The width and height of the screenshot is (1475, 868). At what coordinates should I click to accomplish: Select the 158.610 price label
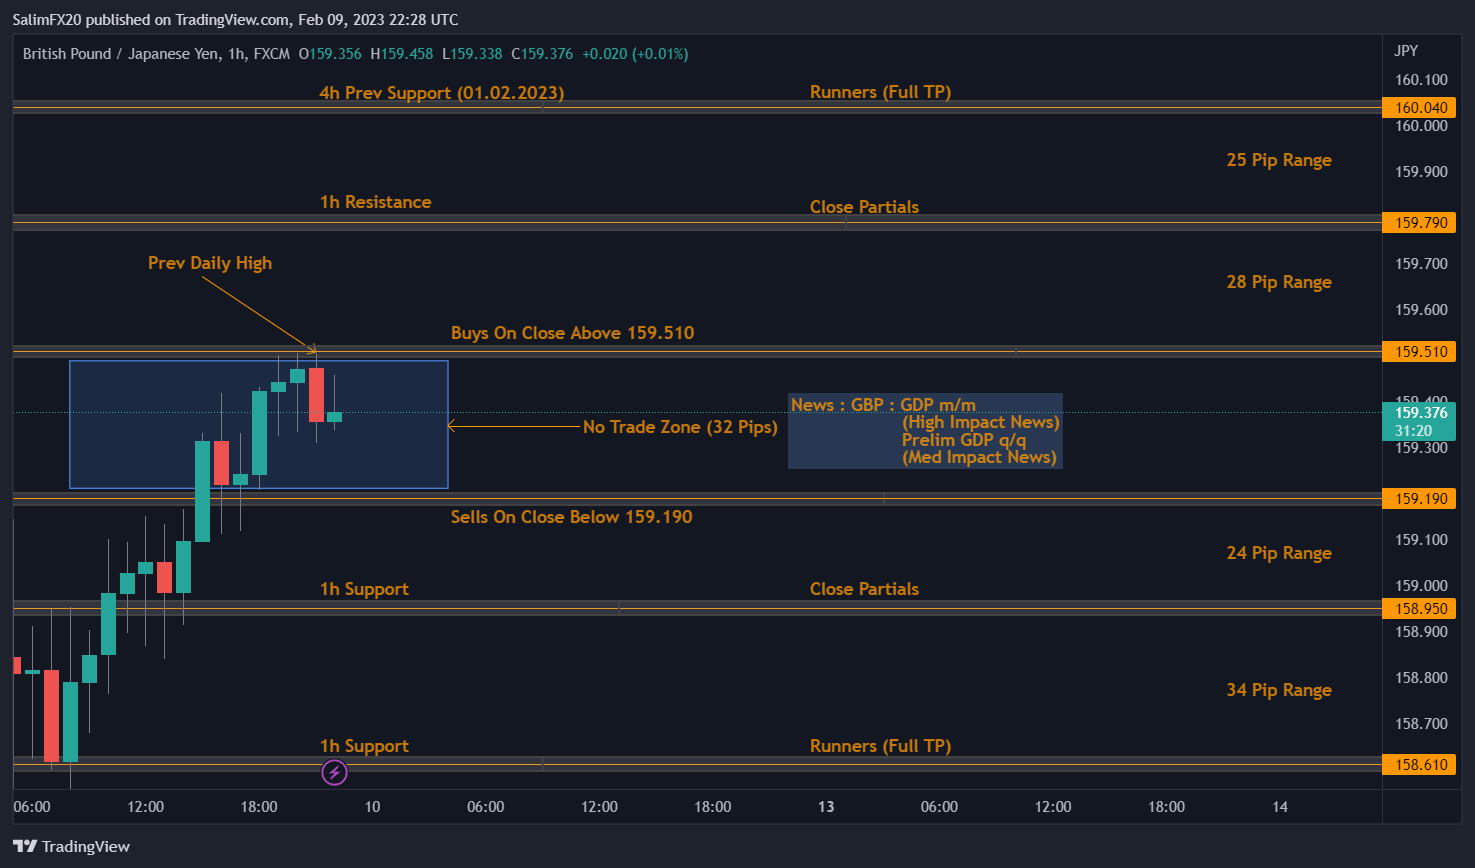(x=1419, y=765)
